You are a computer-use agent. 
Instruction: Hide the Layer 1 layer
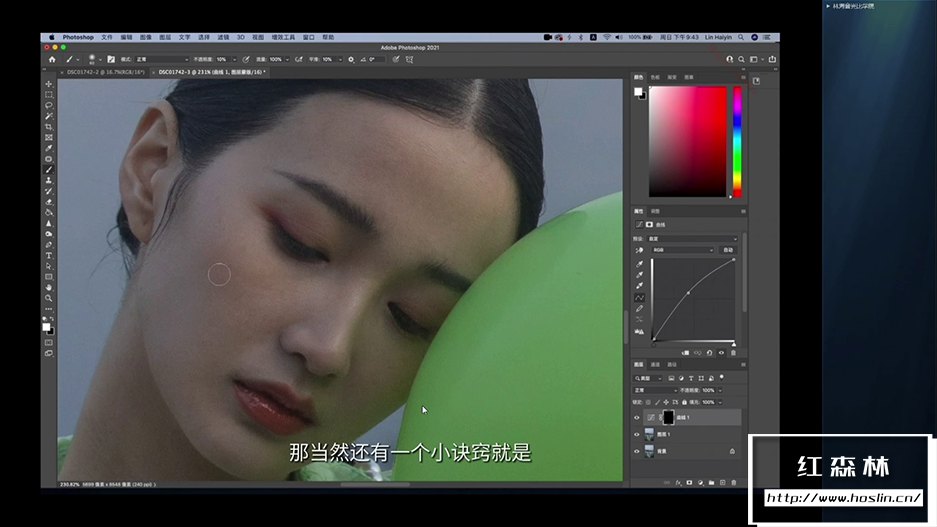pyautogui.click(x=636, y=434)
